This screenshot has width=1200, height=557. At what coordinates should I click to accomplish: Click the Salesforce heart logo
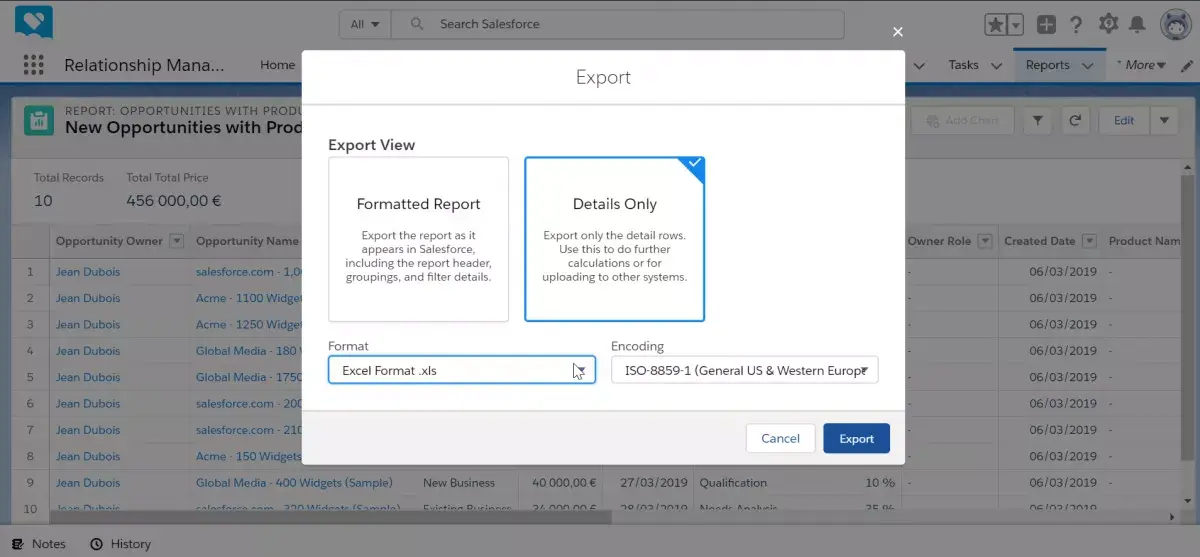34,22
